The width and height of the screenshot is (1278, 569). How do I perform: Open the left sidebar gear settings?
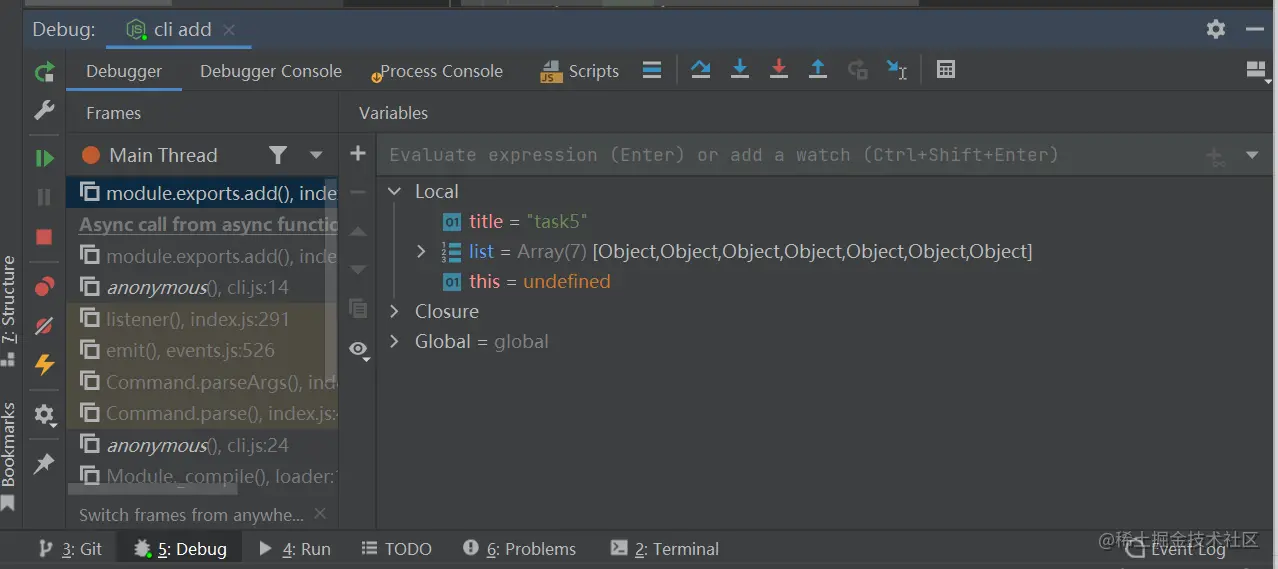click(x=44, y=414)
